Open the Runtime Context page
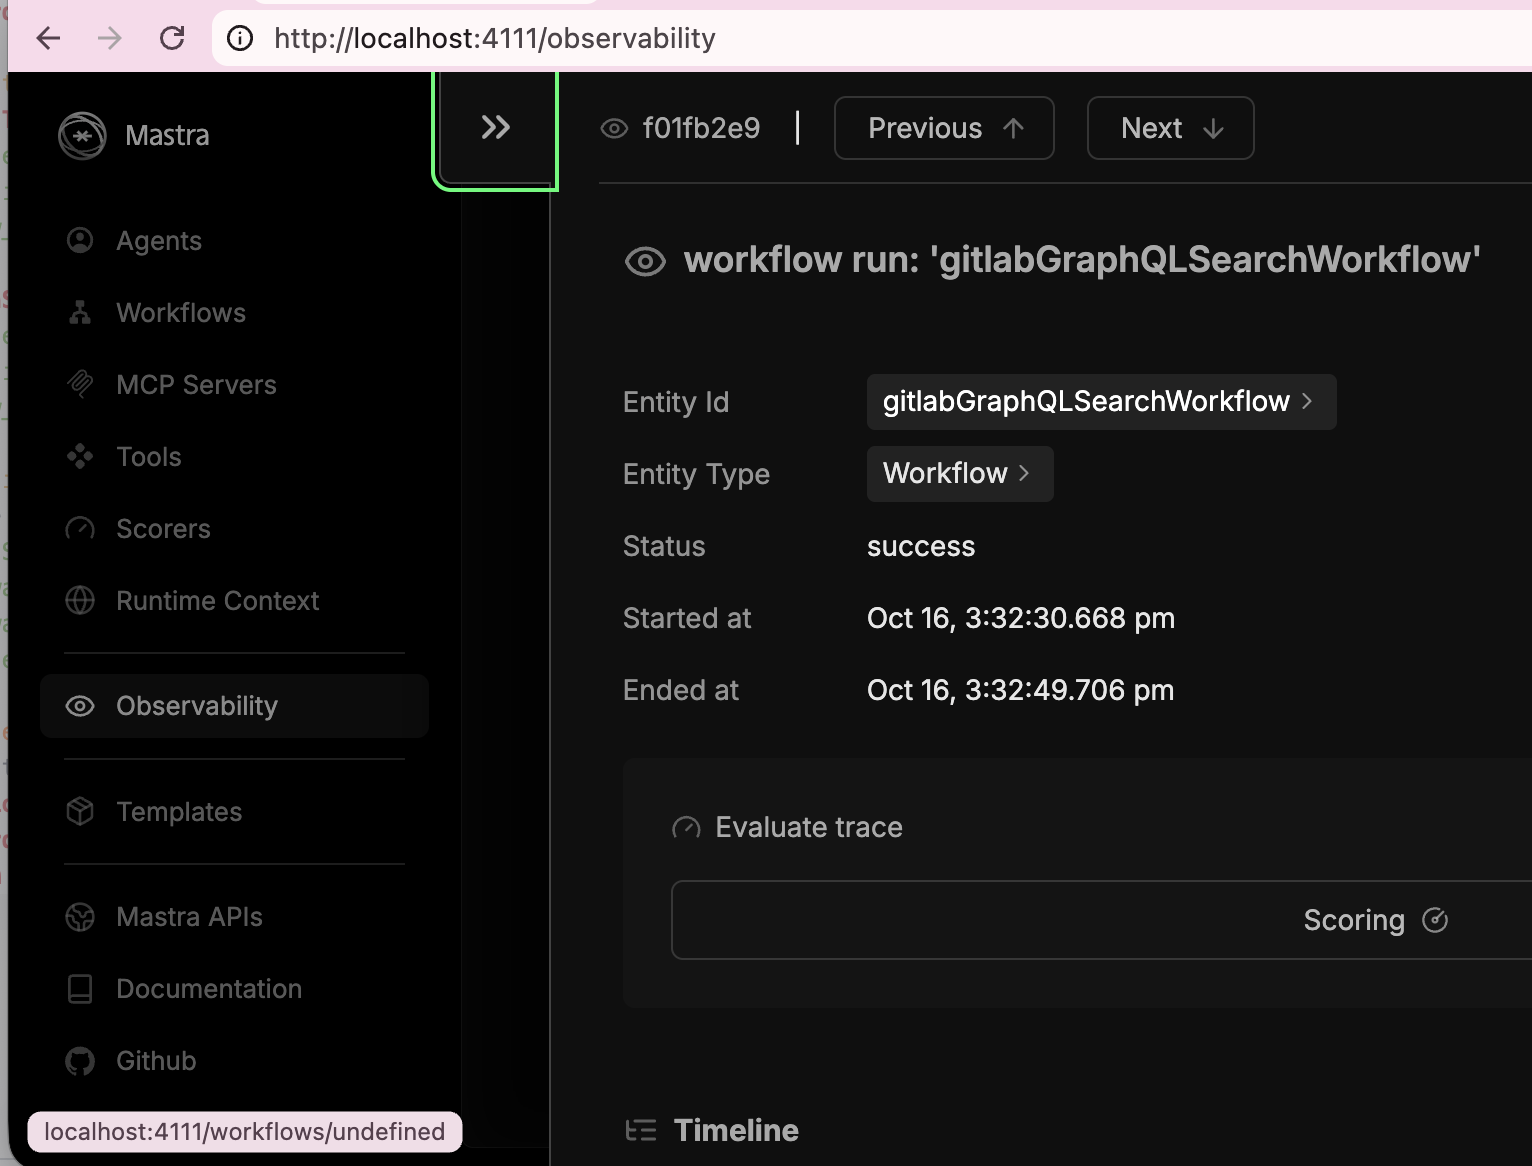Viewport: 1532px width, 1166px height. coord(218,601)
